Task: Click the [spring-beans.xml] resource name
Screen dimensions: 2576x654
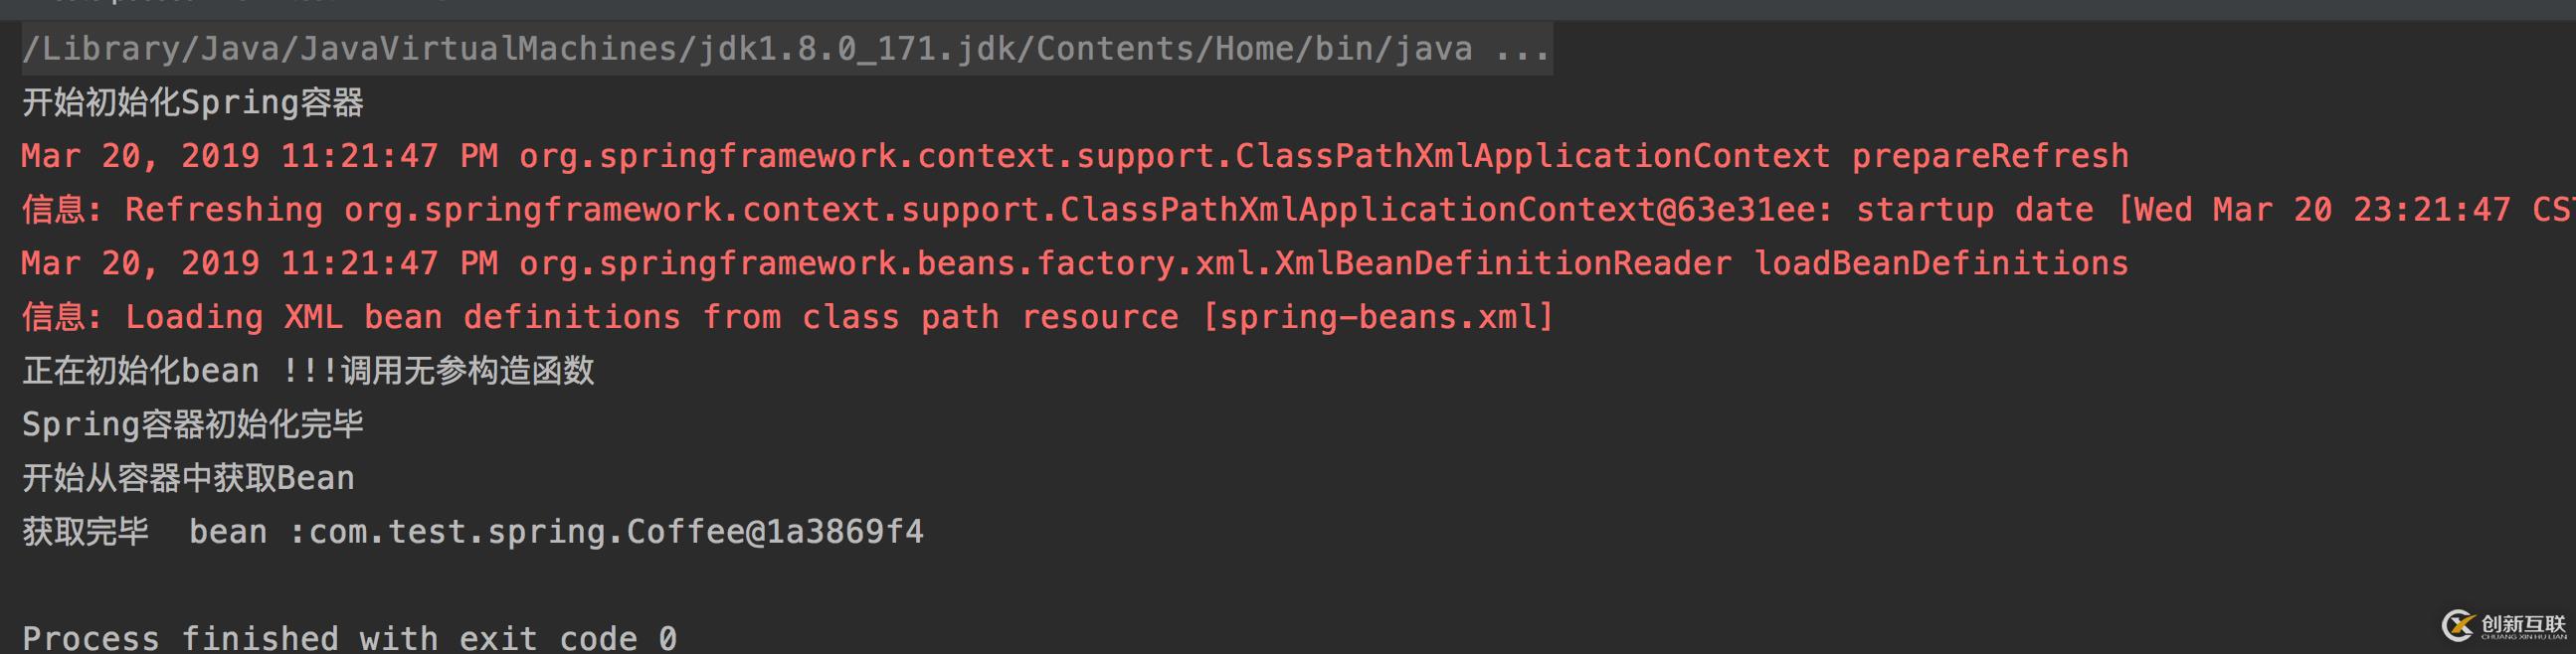Action: pos(1378,318)
